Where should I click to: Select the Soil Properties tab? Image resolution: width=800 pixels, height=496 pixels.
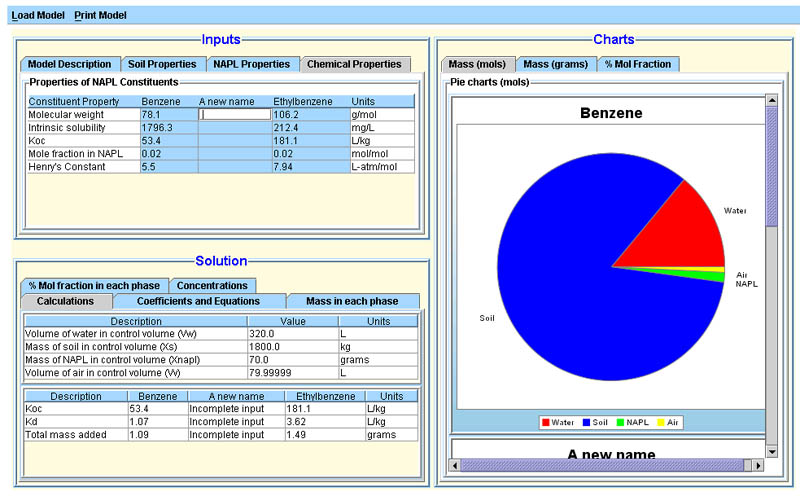pyautogui.click(x=162, y=64)
